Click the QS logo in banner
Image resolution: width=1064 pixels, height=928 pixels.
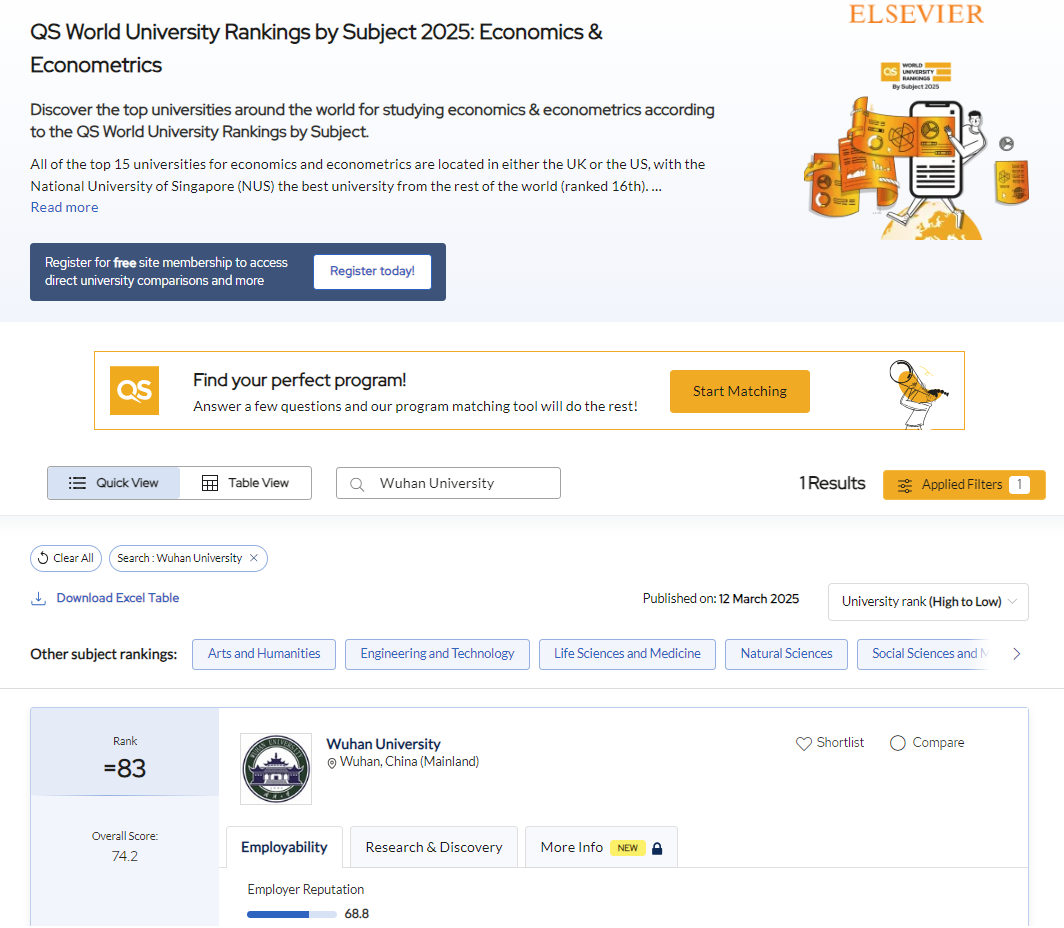[x=135, y=391]
